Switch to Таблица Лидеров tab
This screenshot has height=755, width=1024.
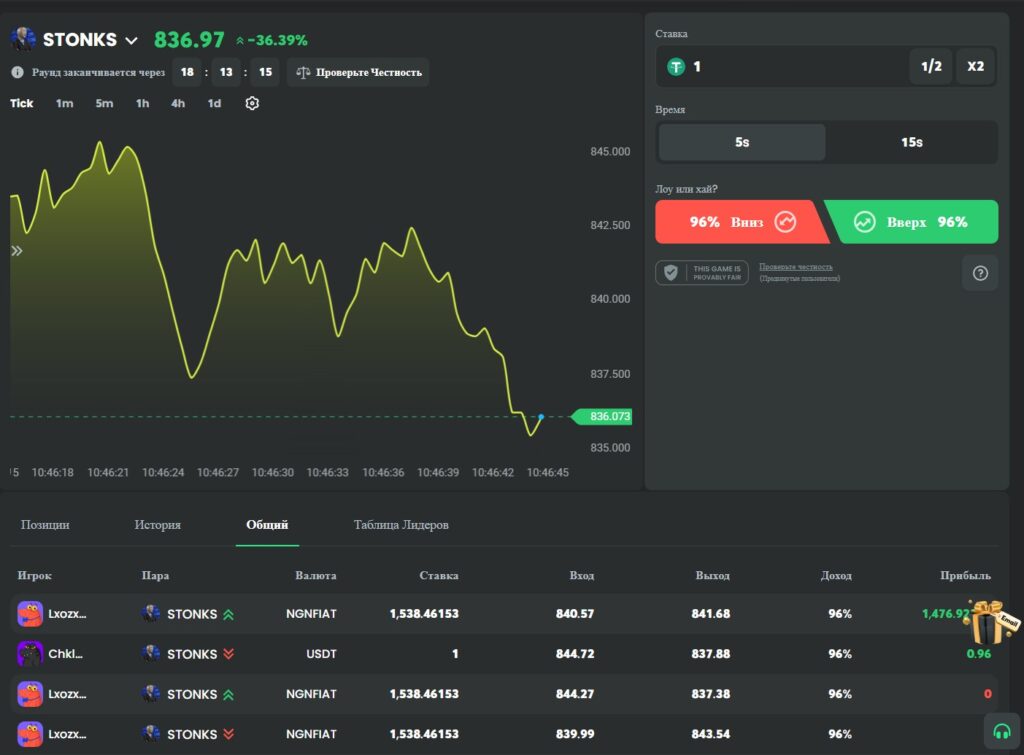pos(401,525)
